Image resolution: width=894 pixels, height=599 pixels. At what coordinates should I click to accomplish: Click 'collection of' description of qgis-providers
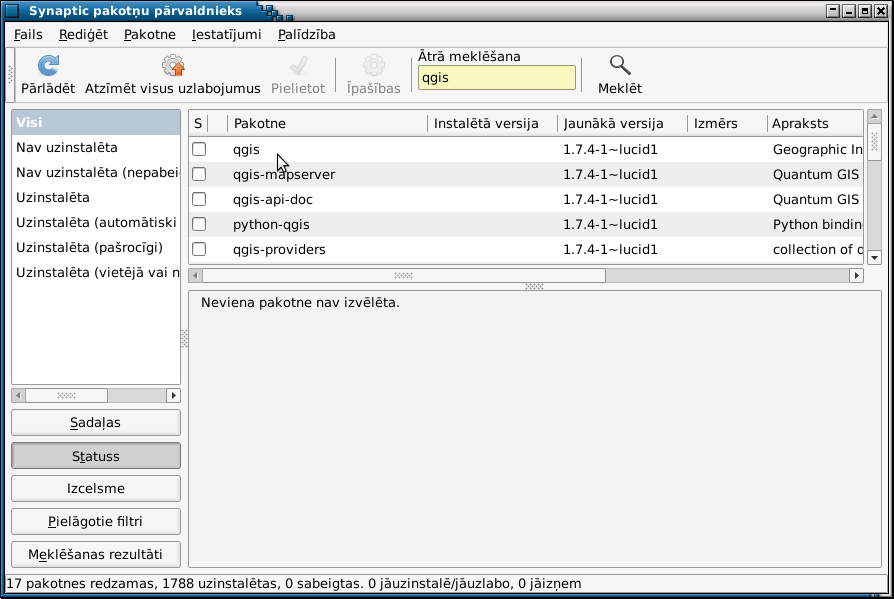[x=818, y=250]
